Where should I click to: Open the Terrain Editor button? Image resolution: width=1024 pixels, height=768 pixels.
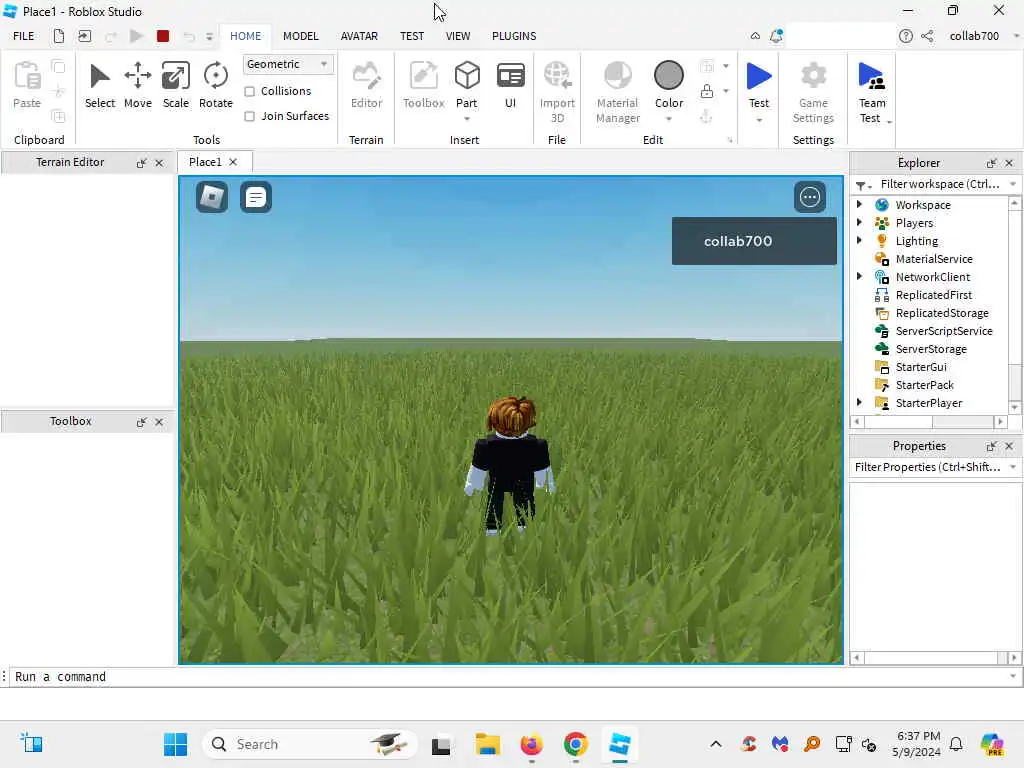click(366, 85)
